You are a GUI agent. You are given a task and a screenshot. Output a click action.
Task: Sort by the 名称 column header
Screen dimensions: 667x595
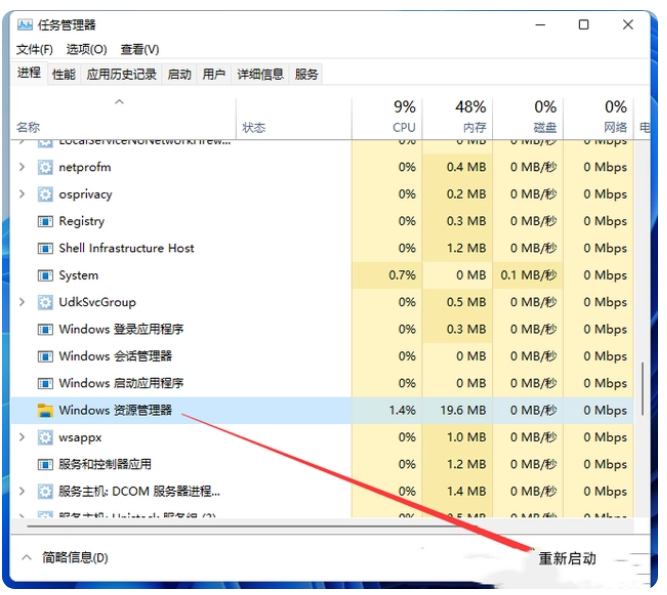click(x=123, y=119)
